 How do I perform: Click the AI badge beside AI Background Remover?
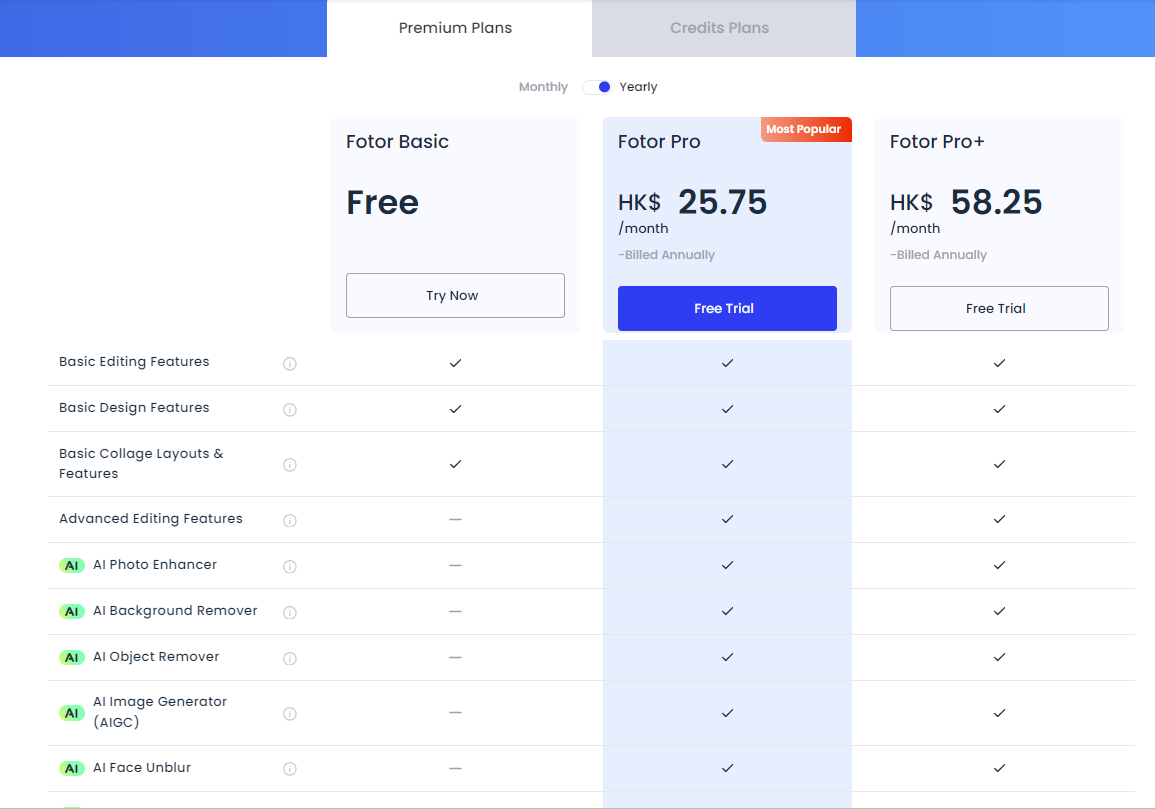(71, 612)
